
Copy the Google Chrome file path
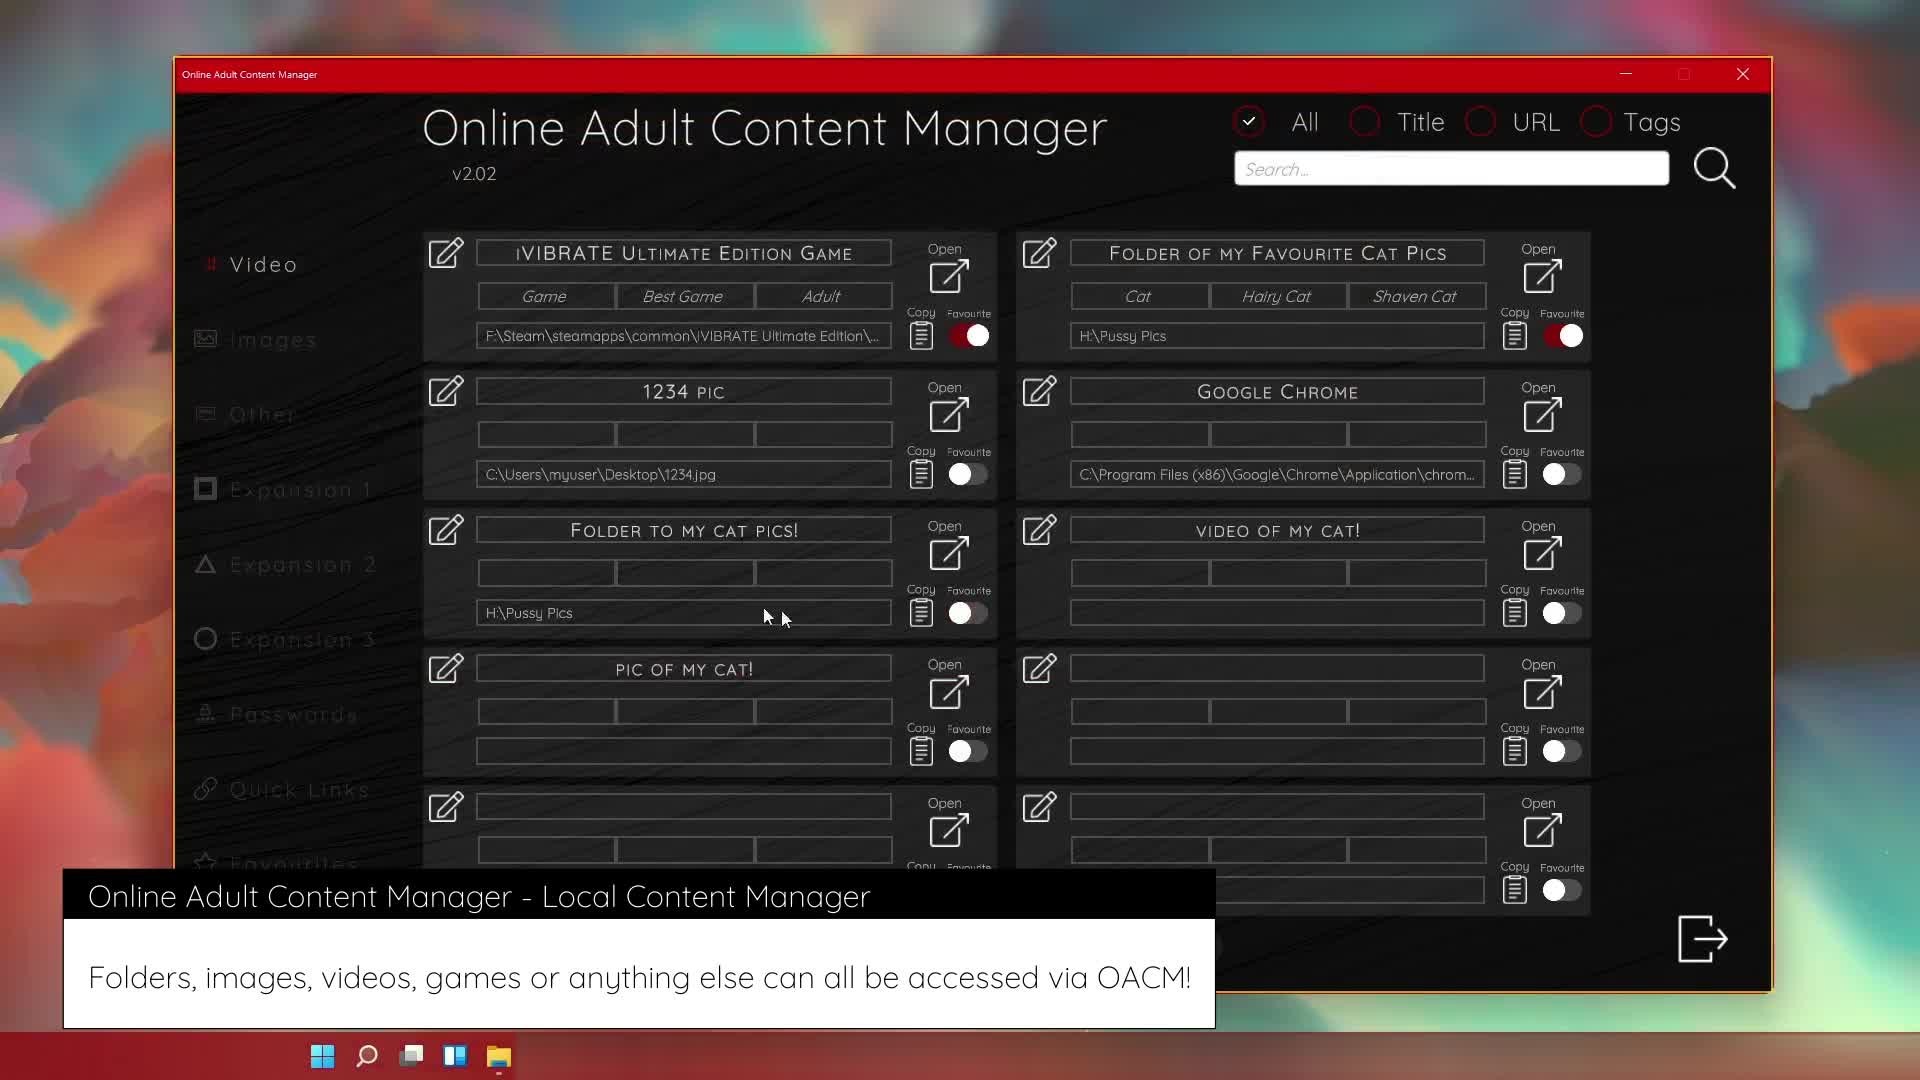1514,474
